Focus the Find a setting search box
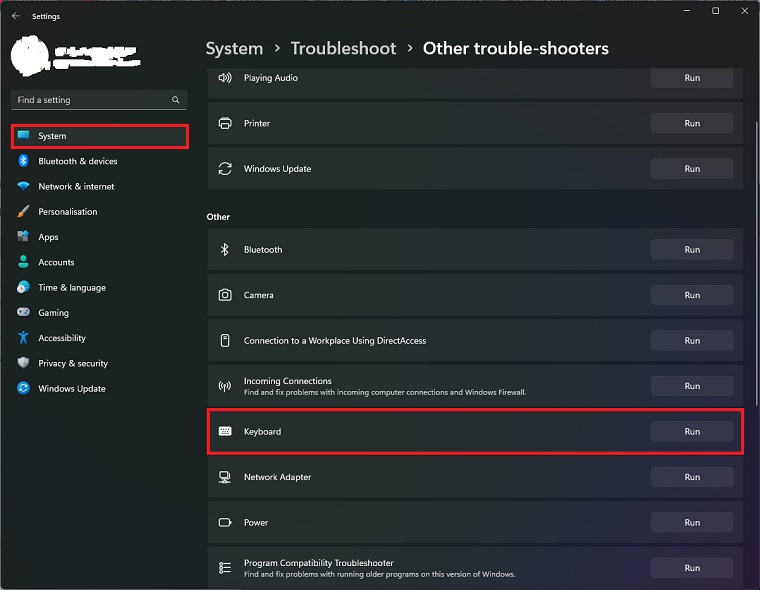Screen dimensions: 760x590 (x=90, y=100)
